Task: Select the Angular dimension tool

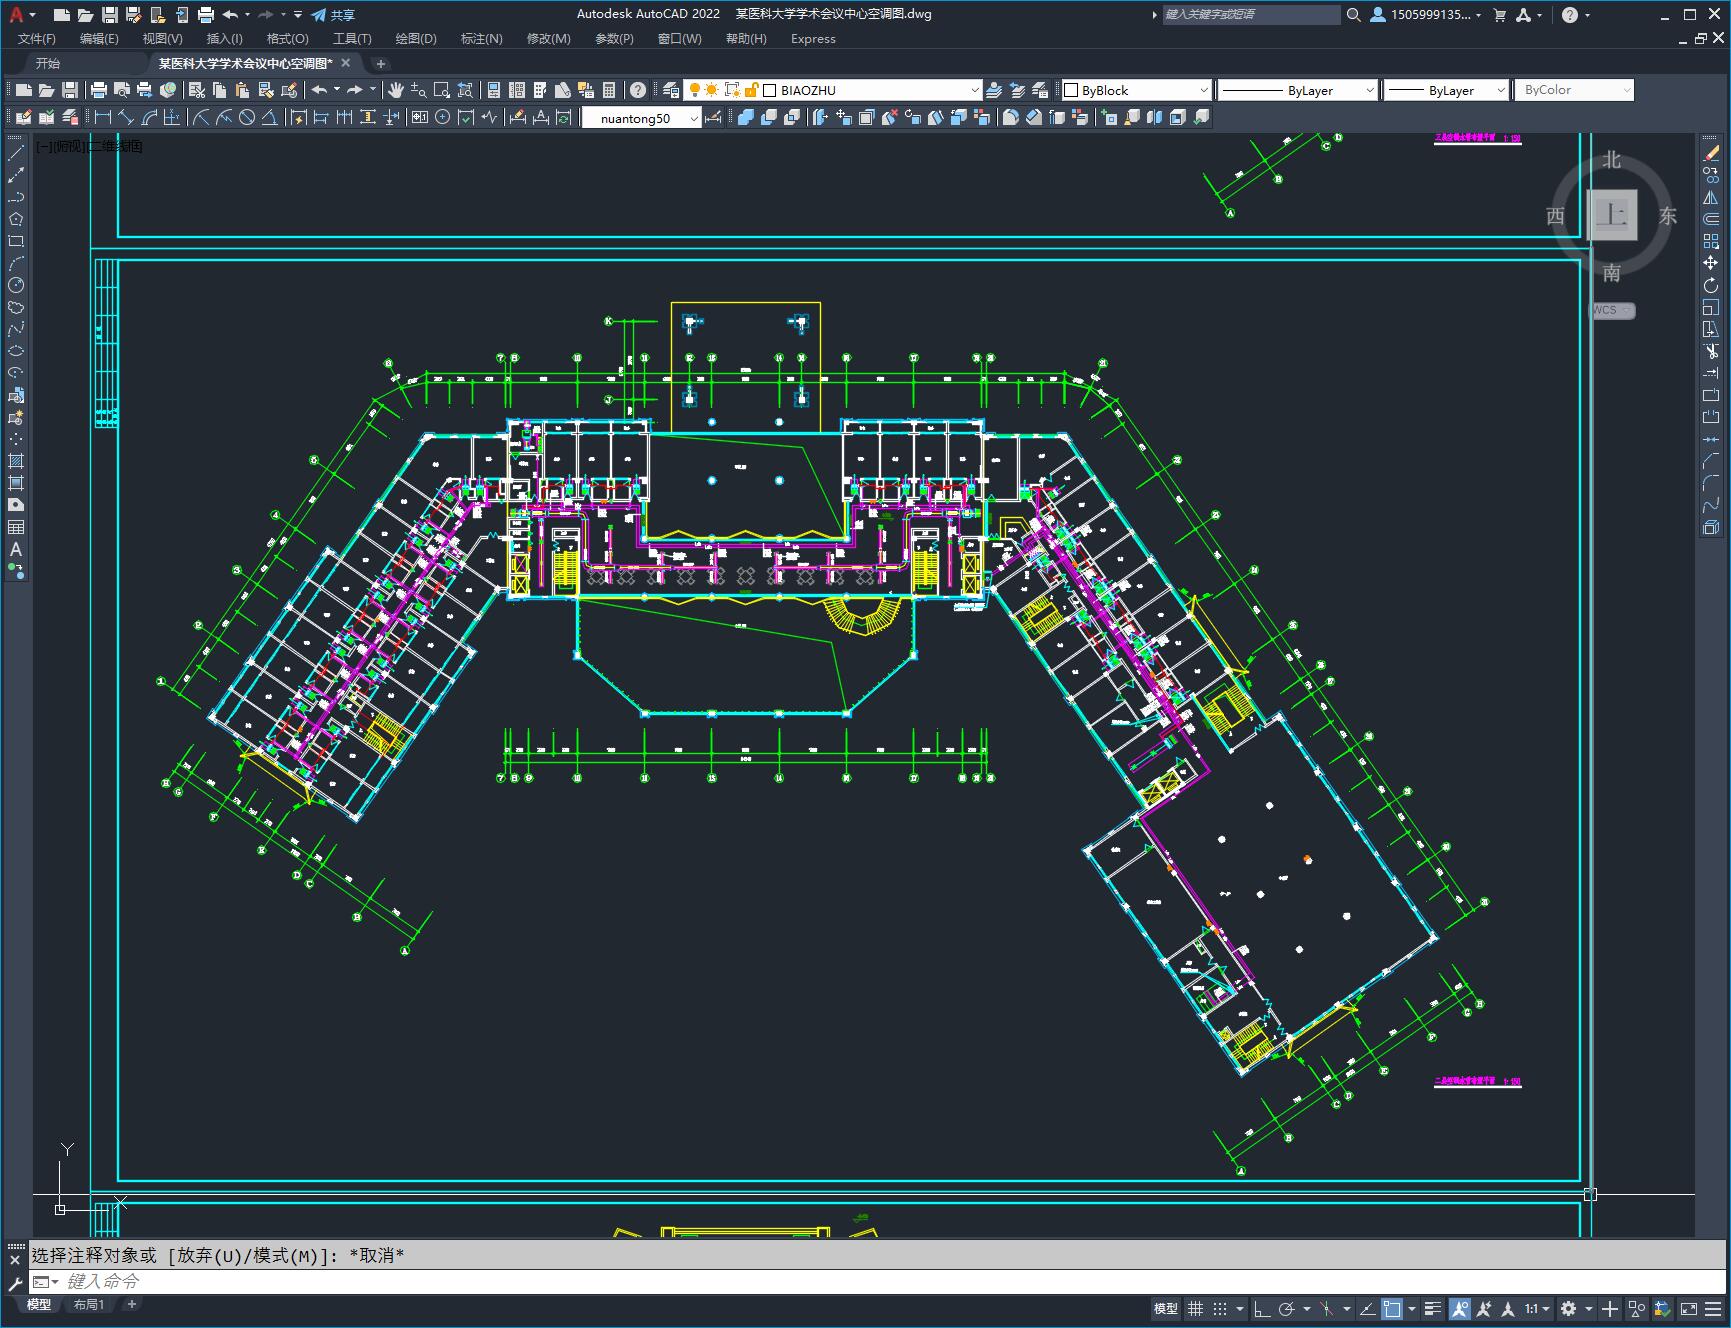Action: 269,117
